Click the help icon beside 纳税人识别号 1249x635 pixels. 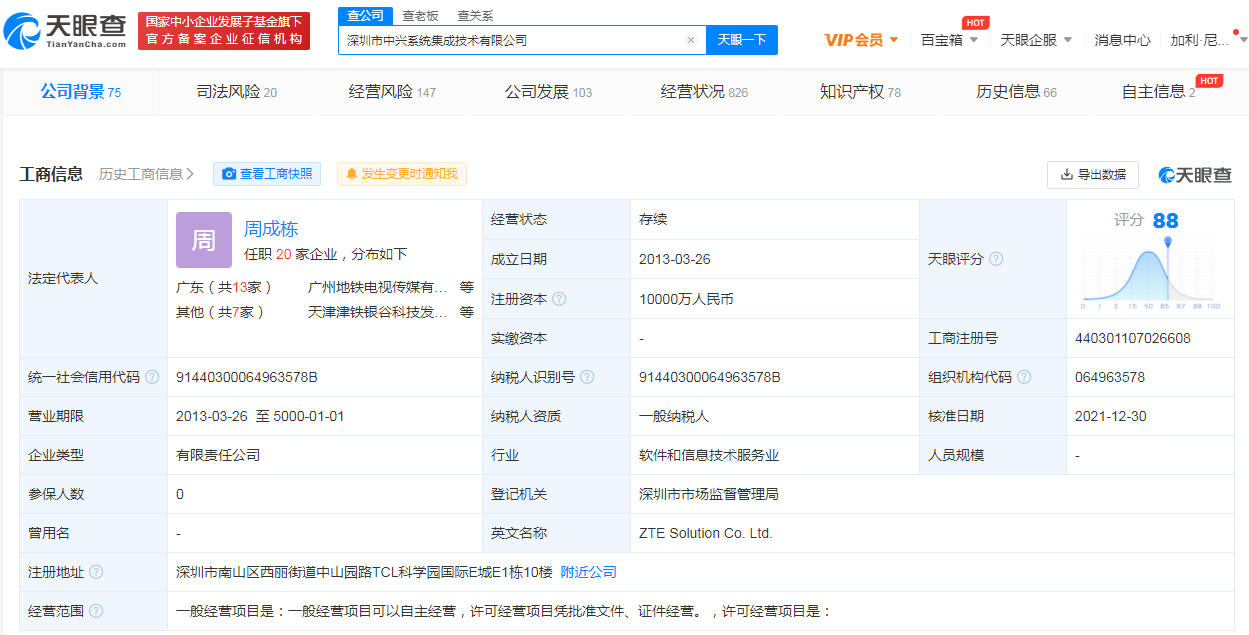pyautogui.click(x=587, y=377)
